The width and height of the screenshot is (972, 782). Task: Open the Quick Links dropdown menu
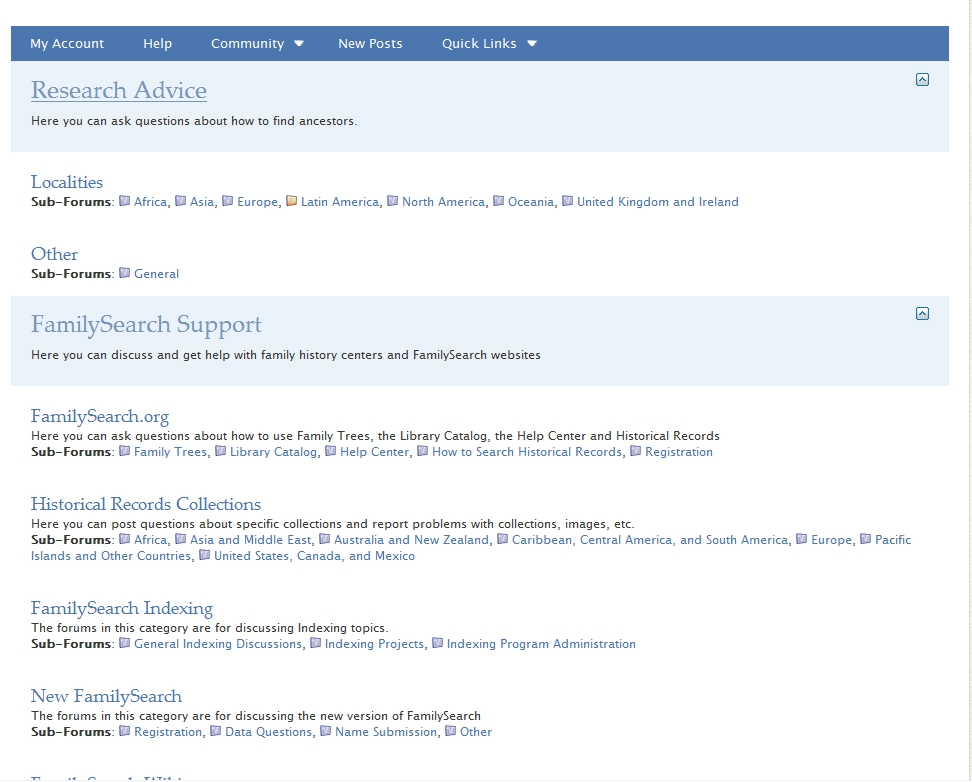(489, 43)
